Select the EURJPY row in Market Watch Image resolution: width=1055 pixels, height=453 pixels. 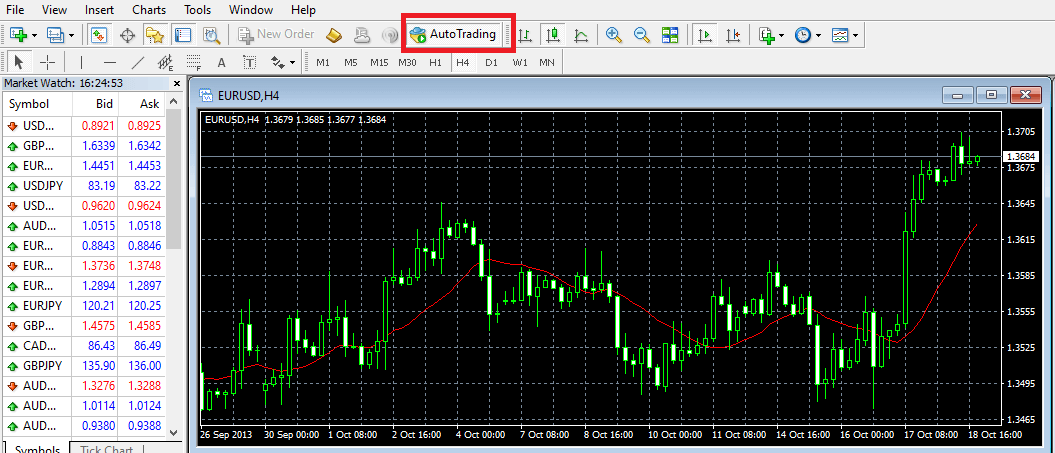(x=84, y=305)
